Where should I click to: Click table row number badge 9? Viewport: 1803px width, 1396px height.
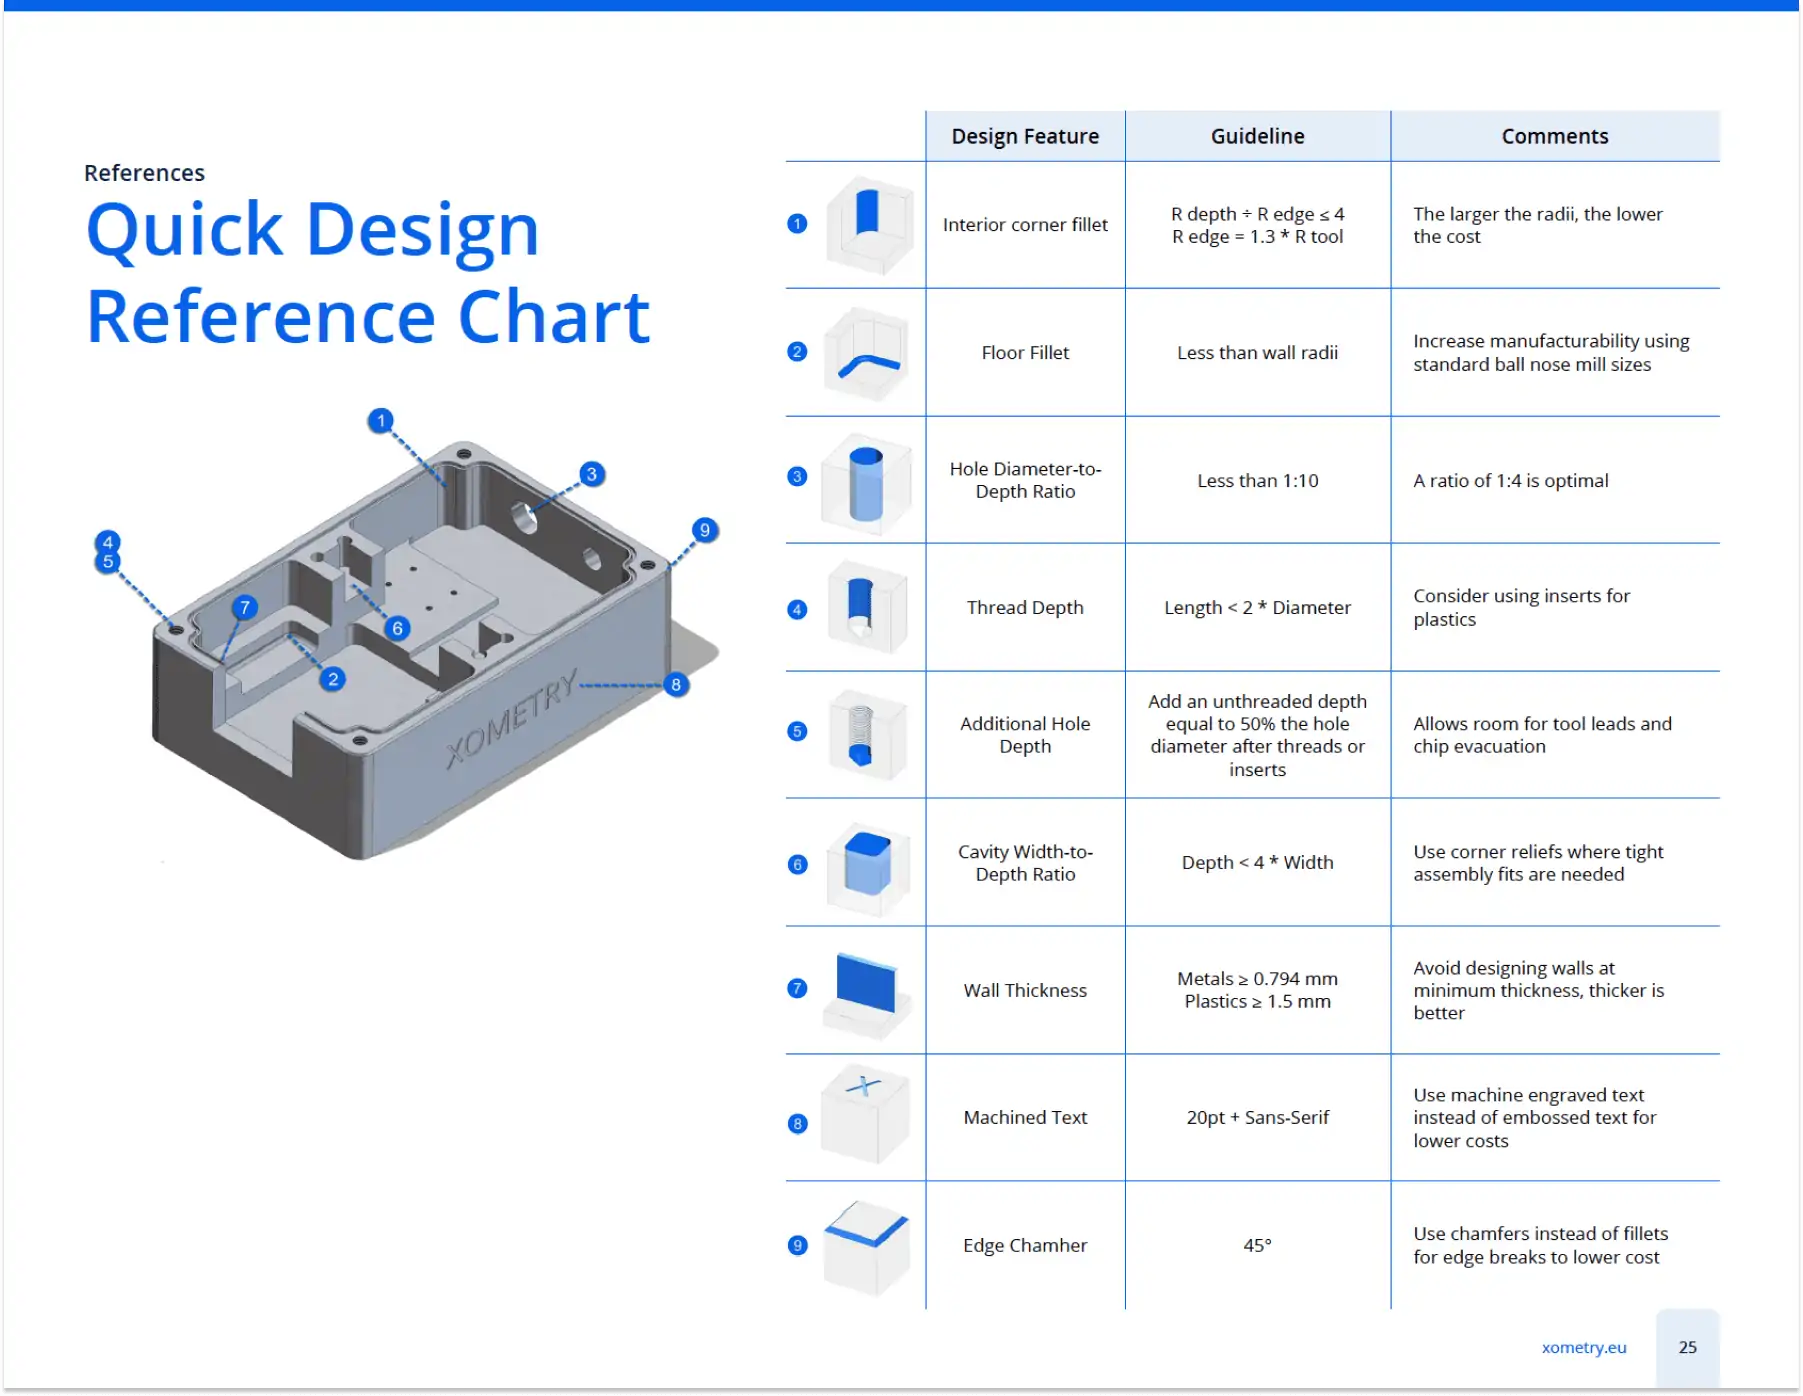point(797,1246)
